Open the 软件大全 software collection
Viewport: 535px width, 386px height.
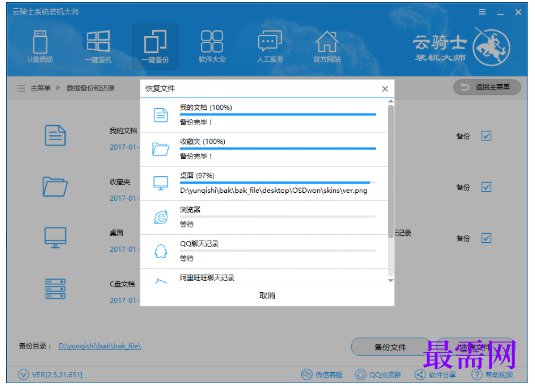click(212, 47)
